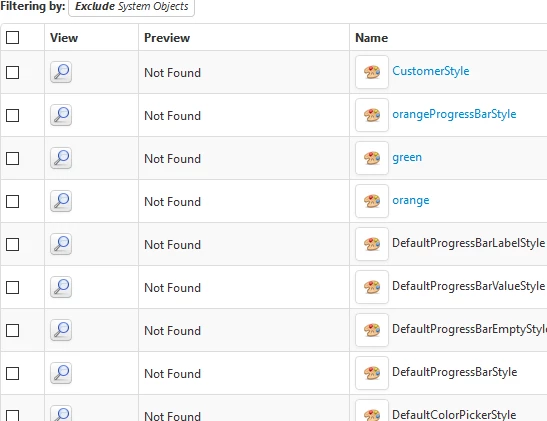Click the magnifier icon in the orange row

point(61,201)
